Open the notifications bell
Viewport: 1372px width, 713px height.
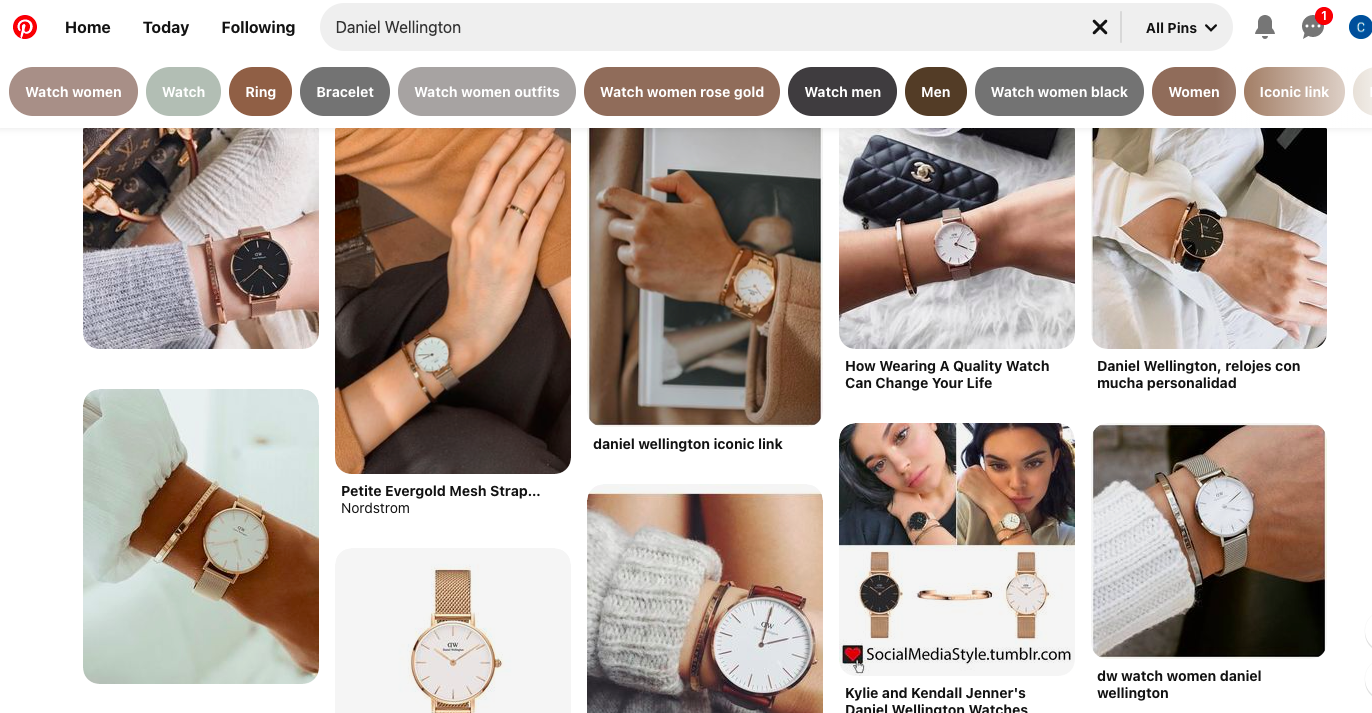pyautogui.click(x=1265, y=27)
